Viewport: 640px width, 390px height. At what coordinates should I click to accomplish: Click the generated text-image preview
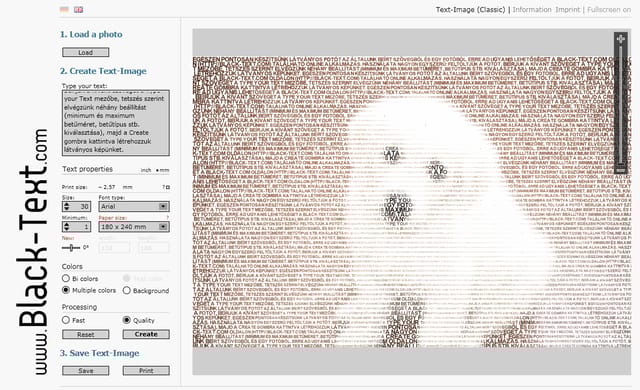pyautogui.click(x=411, y=202)
